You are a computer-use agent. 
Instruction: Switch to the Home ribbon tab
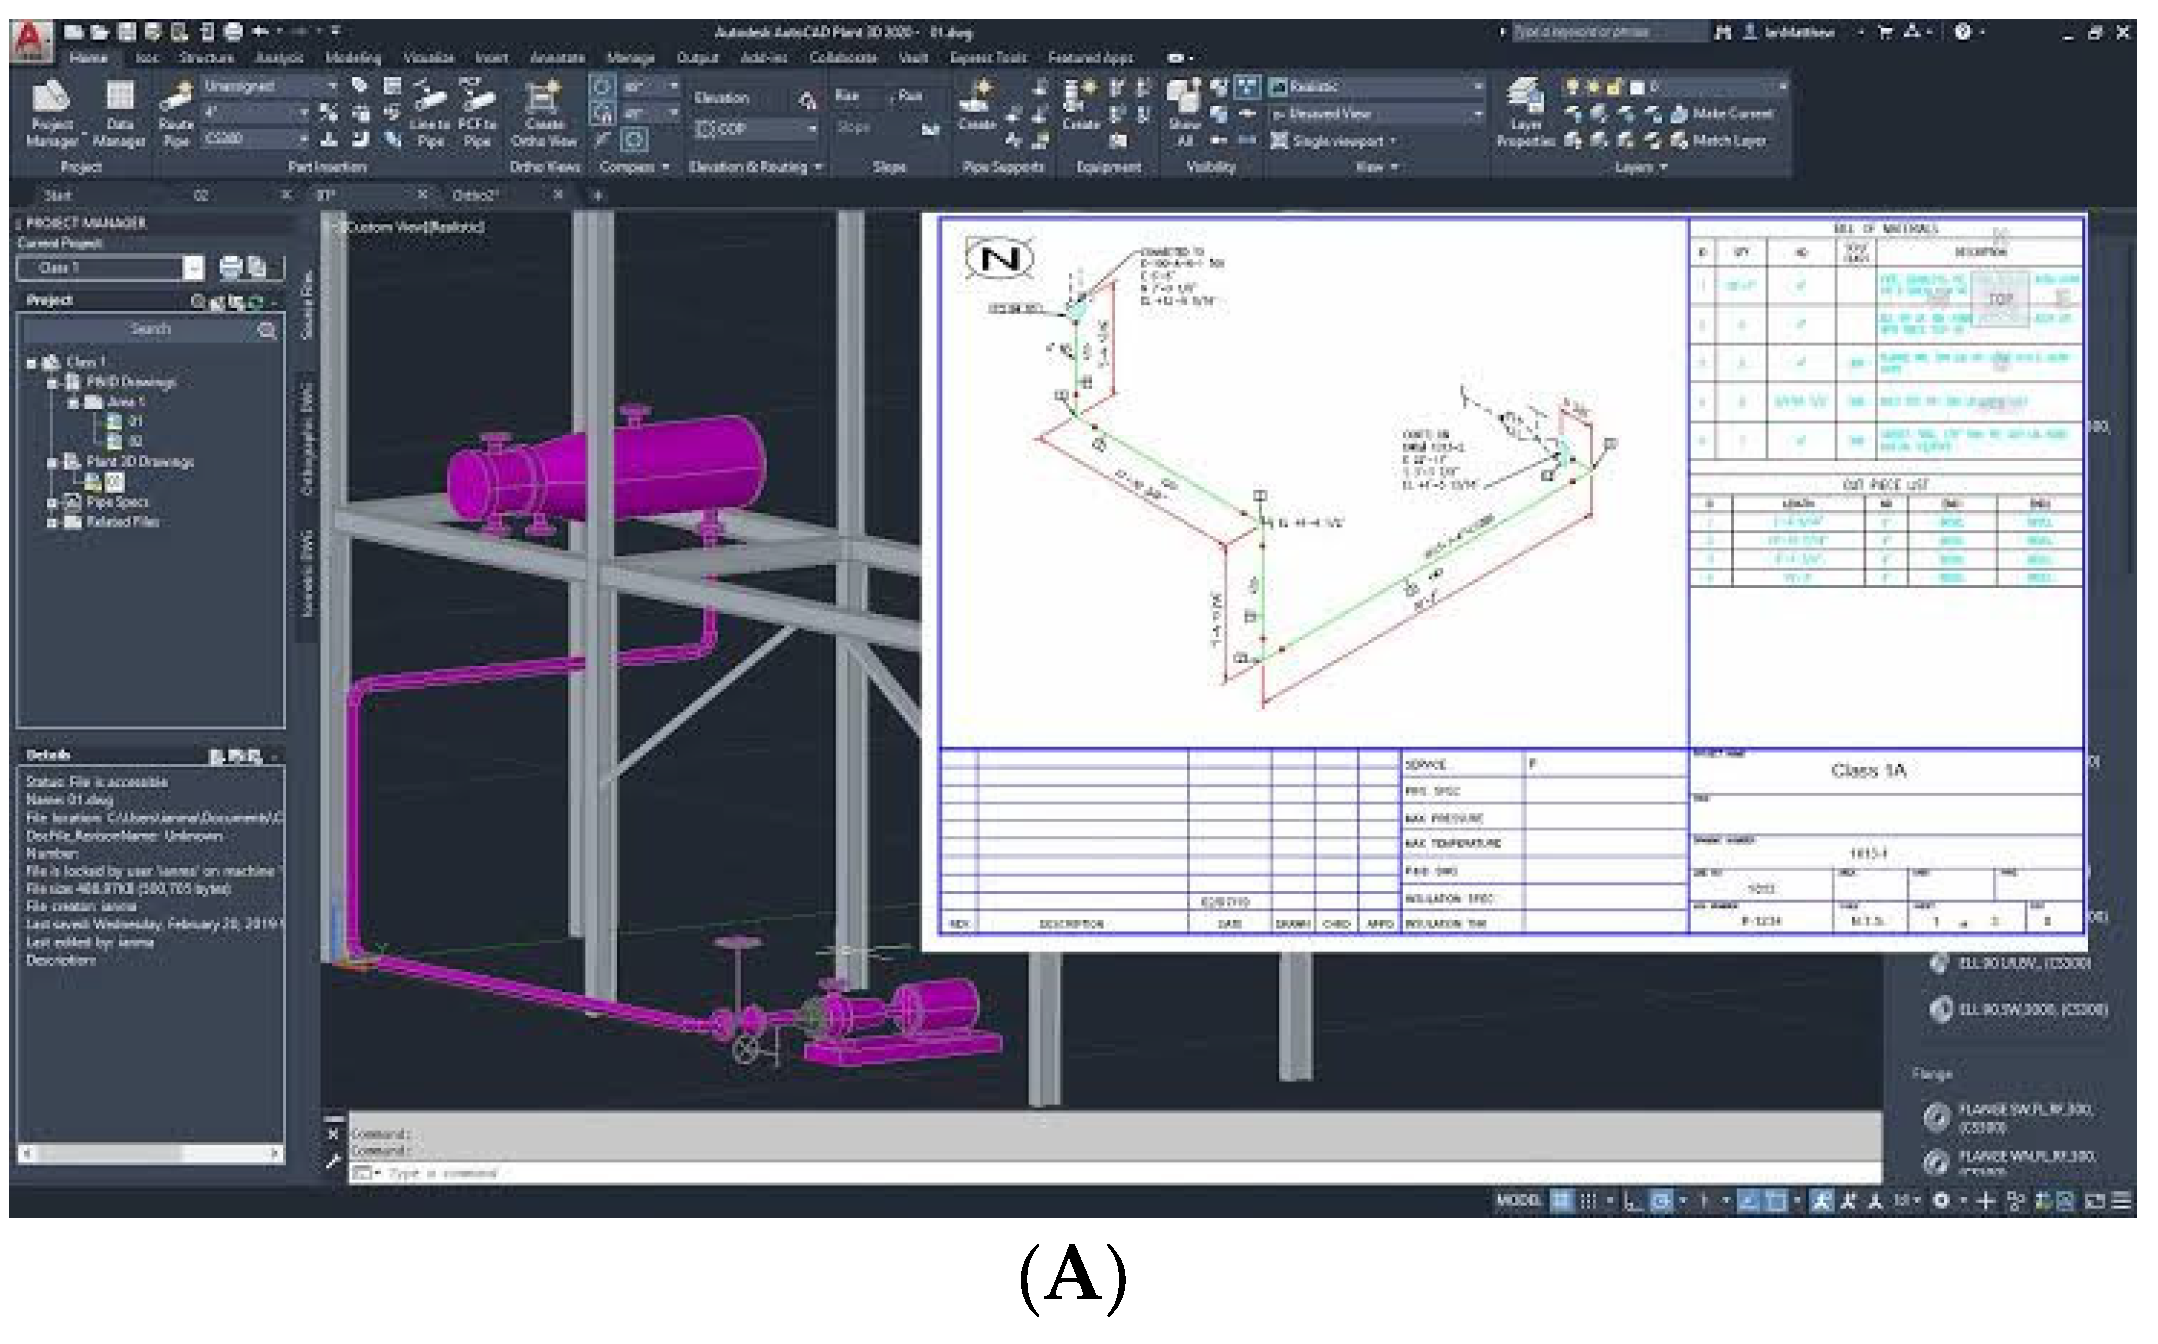[88, 58]
